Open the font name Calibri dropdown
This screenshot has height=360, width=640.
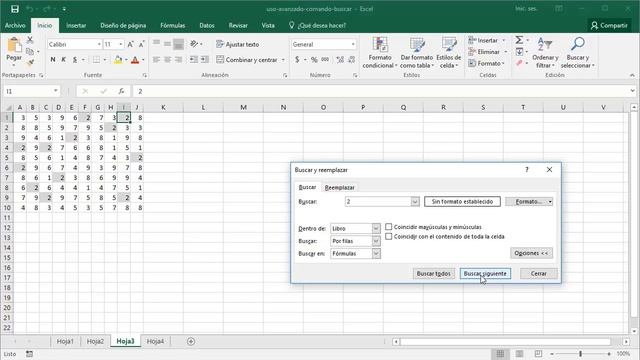(x=99, y=44)
